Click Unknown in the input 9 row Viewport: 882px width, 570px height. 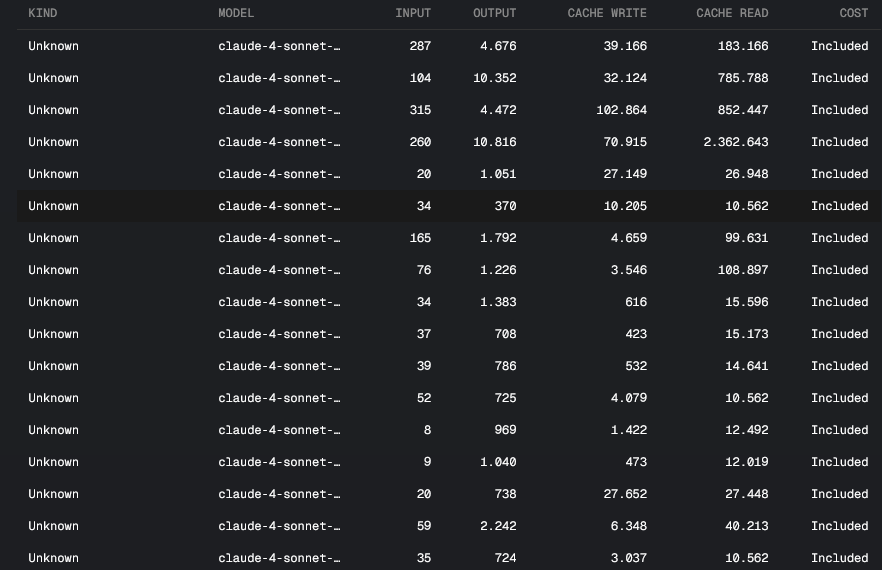click(x=53, y=462)
